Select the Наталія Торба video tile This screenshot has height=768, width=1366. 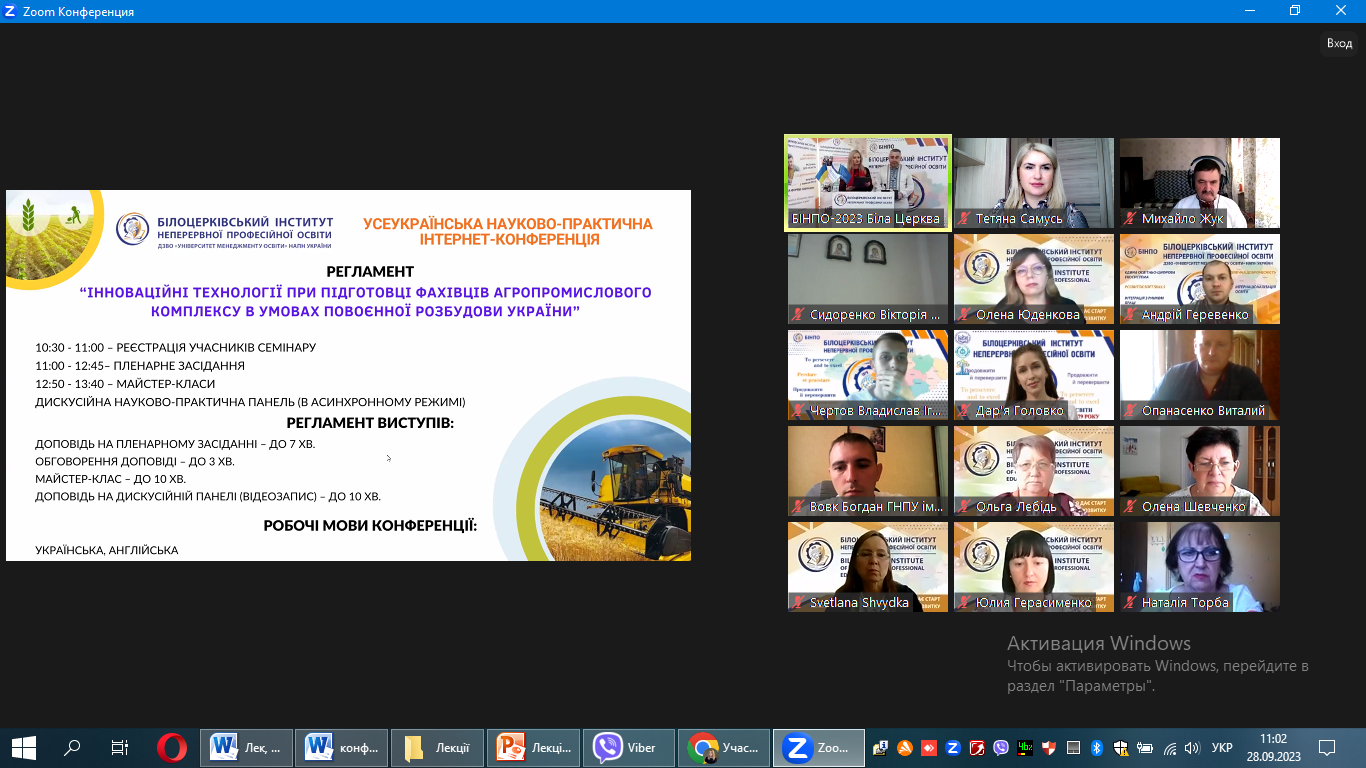(x=1199, y=566)
